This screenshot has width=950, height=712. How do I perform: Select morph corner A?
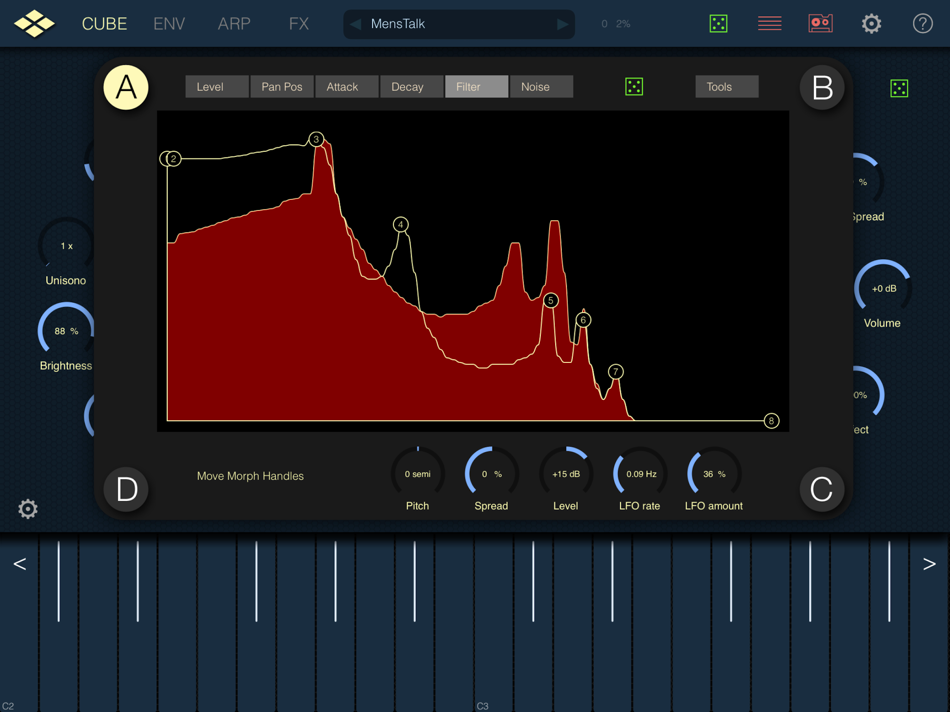(x=126, y=87)
